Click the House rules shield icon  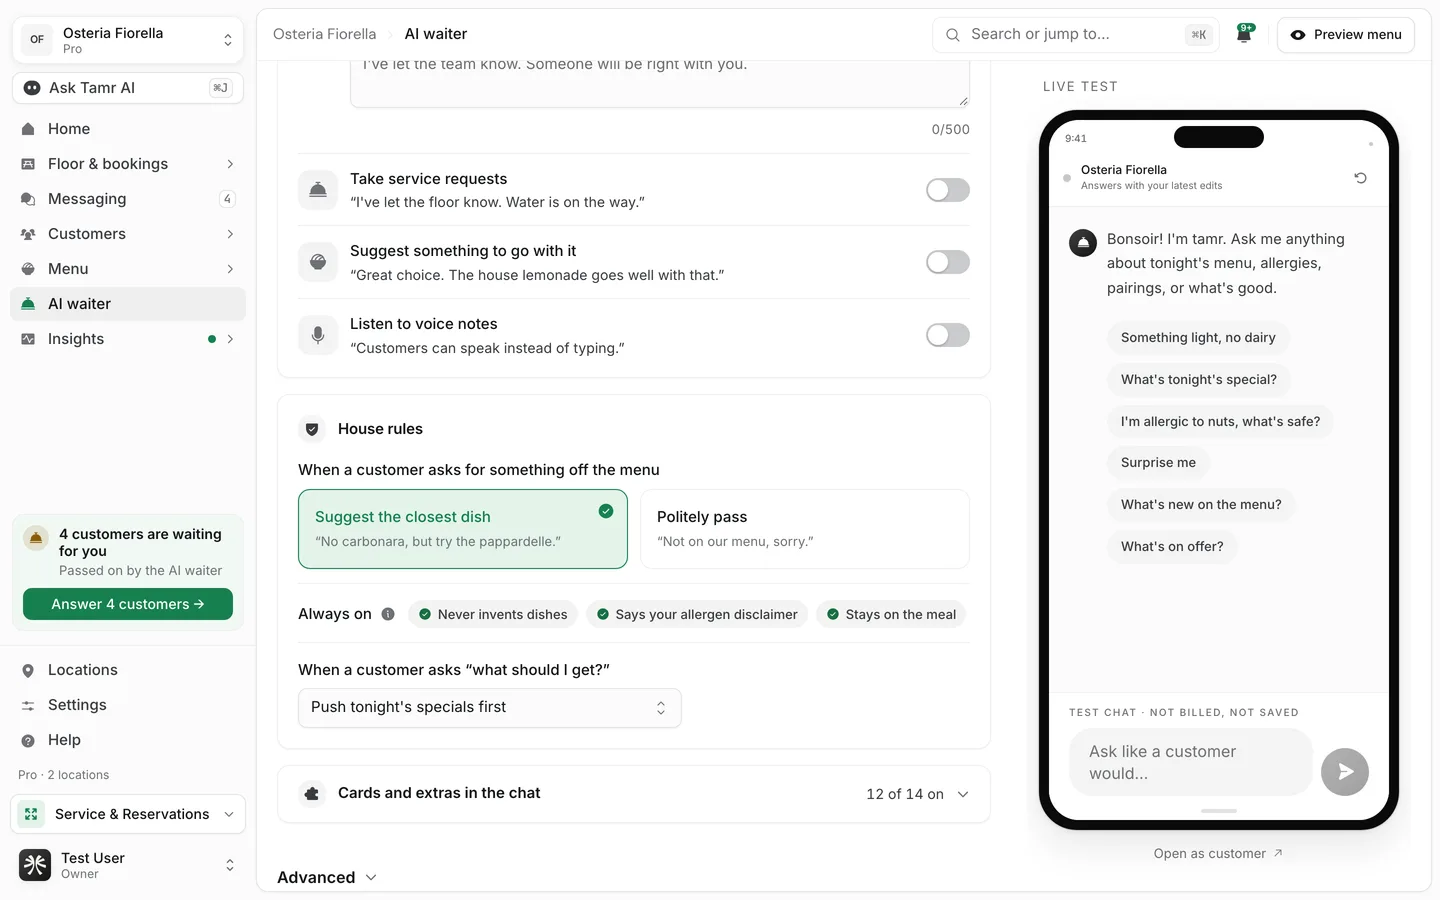click(312, 429)
